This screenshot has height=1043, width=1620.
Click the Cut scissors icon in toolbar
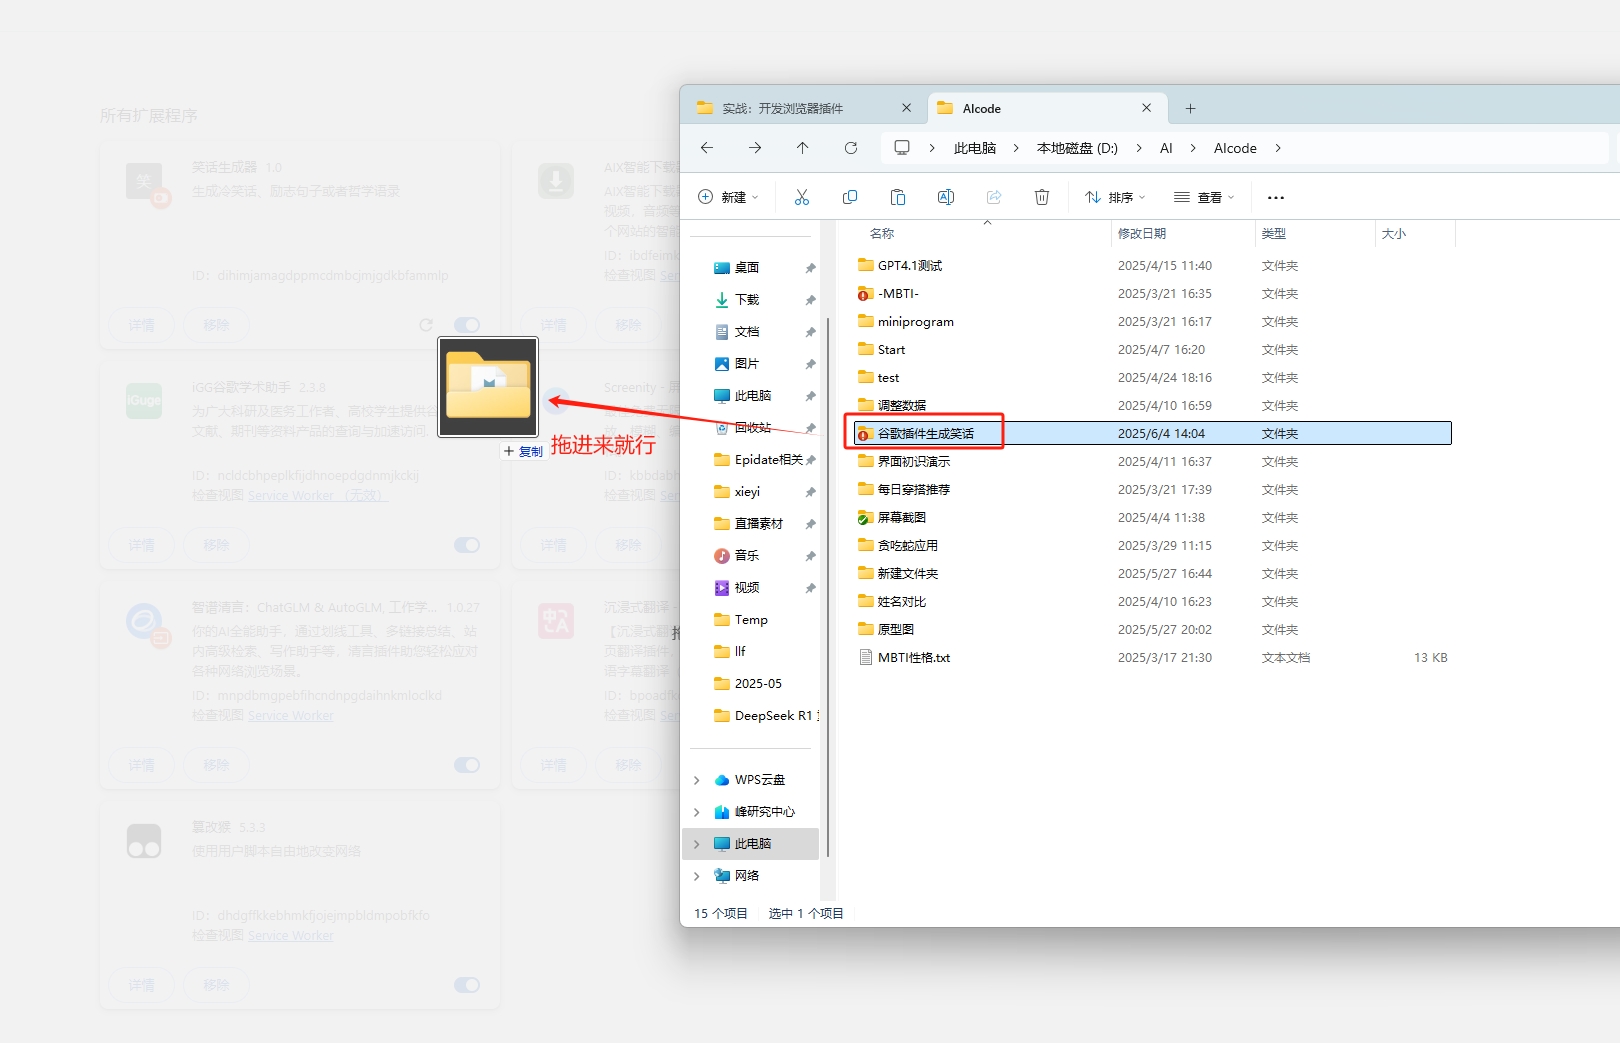click(801, 197)
